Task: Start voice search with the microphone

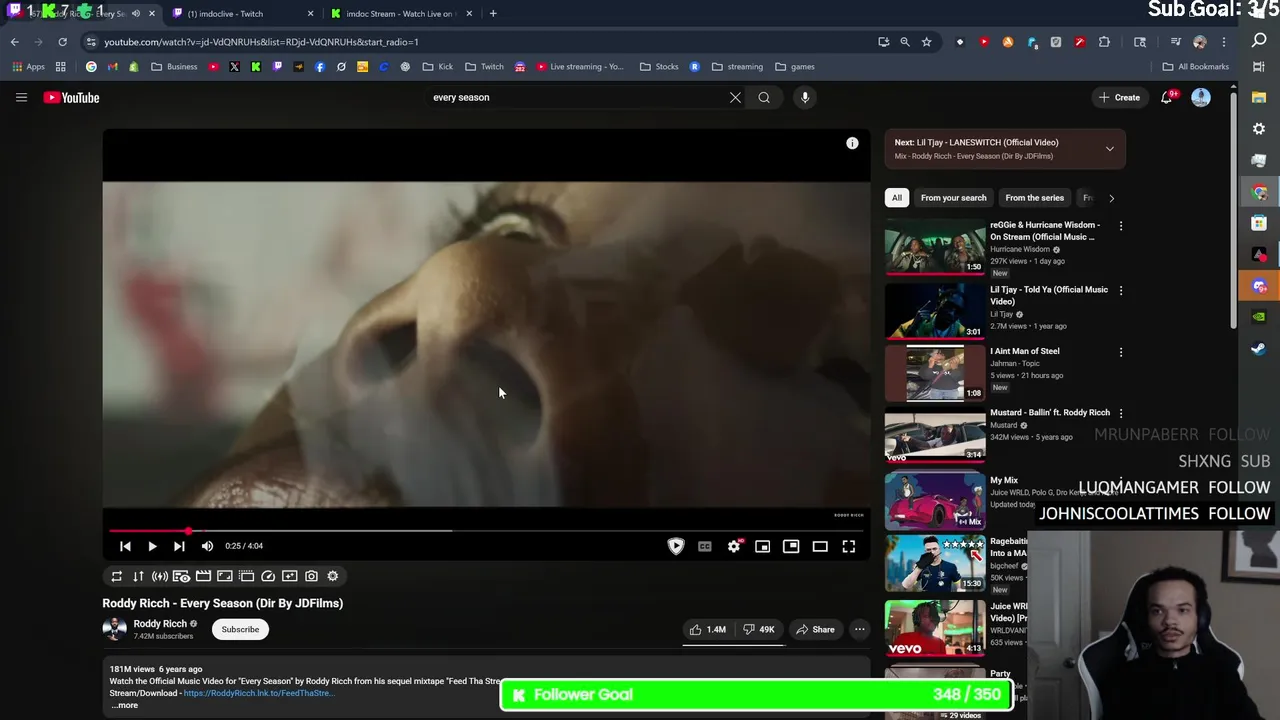Action: [x=805, y=97]
